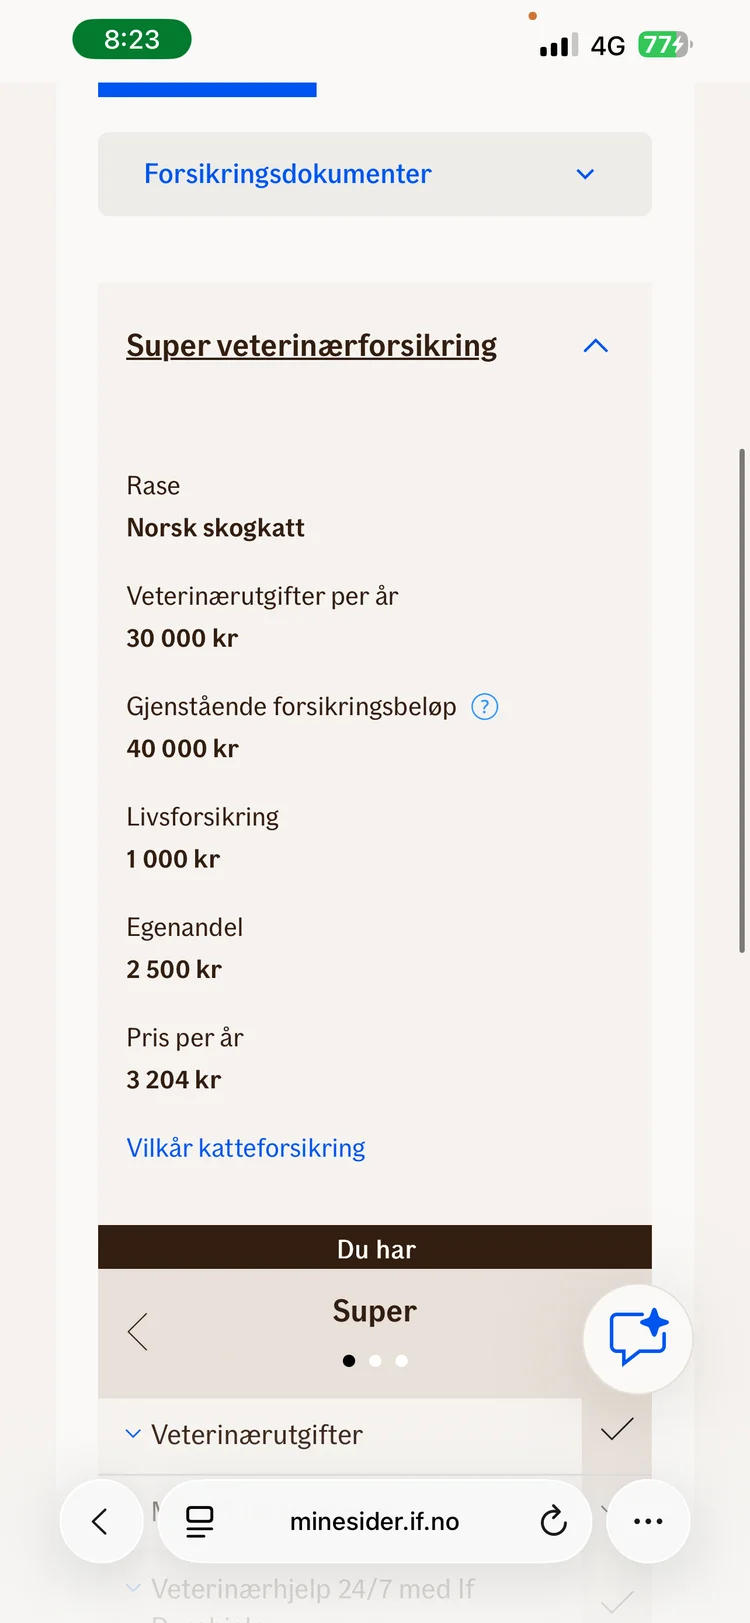Screen dimensions: 750x1623
Task: Open the Vilkår katteforsikring link
Action: pos(246,1148)
